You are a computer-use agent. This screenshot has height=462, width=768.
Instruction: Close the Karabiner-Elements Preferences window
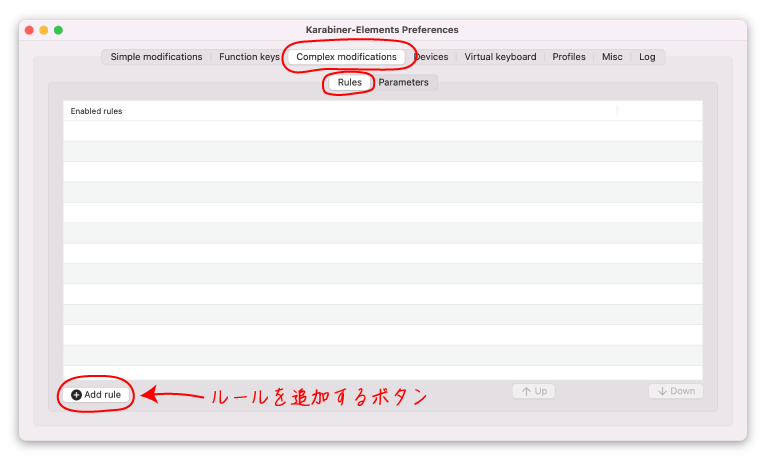tap(29, 30)
